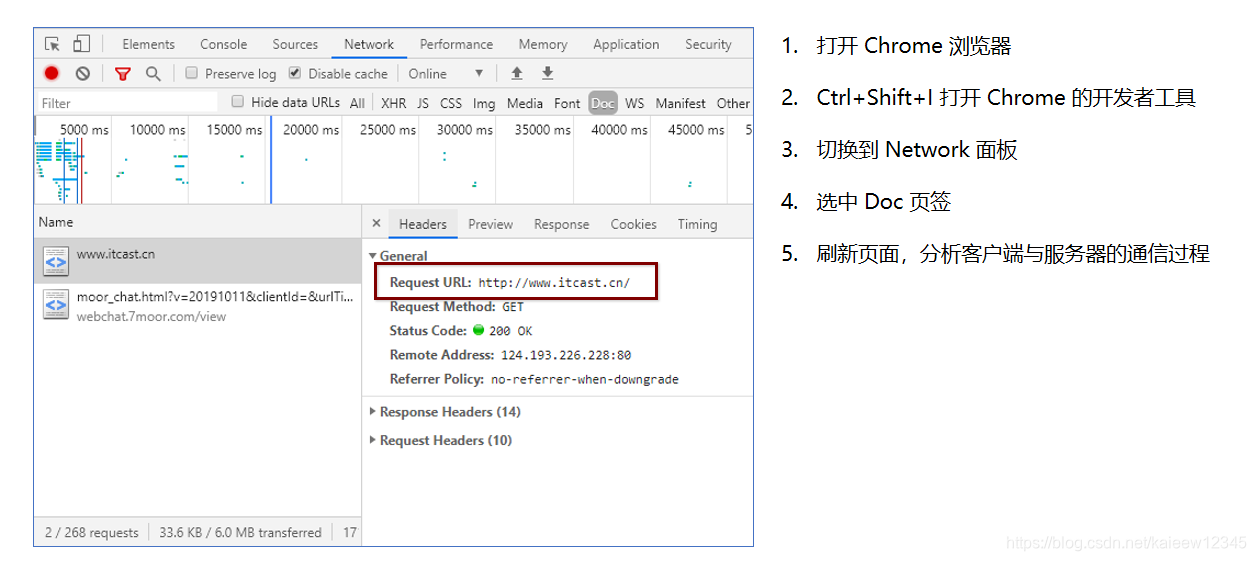Switch to the Elements panel
This screenshot has height=561, width=1256.
pyautogui.click(x=148, y=44)
